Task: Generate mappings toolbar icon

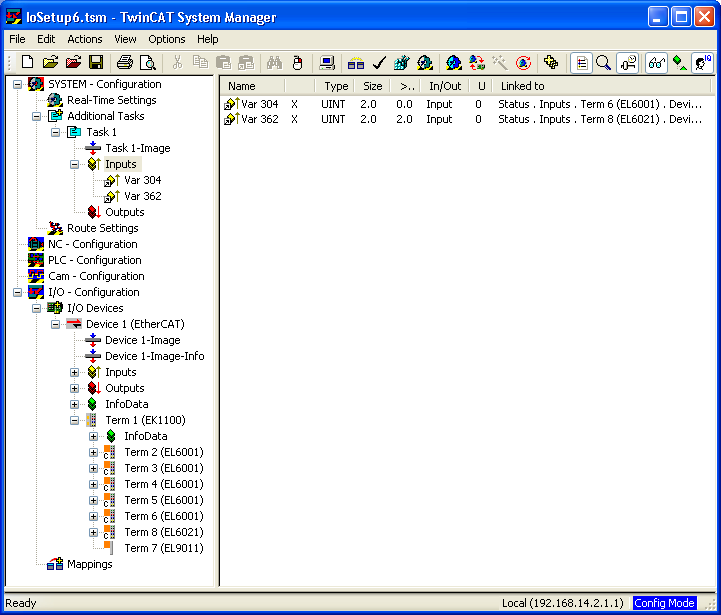Action: [356, 62]
